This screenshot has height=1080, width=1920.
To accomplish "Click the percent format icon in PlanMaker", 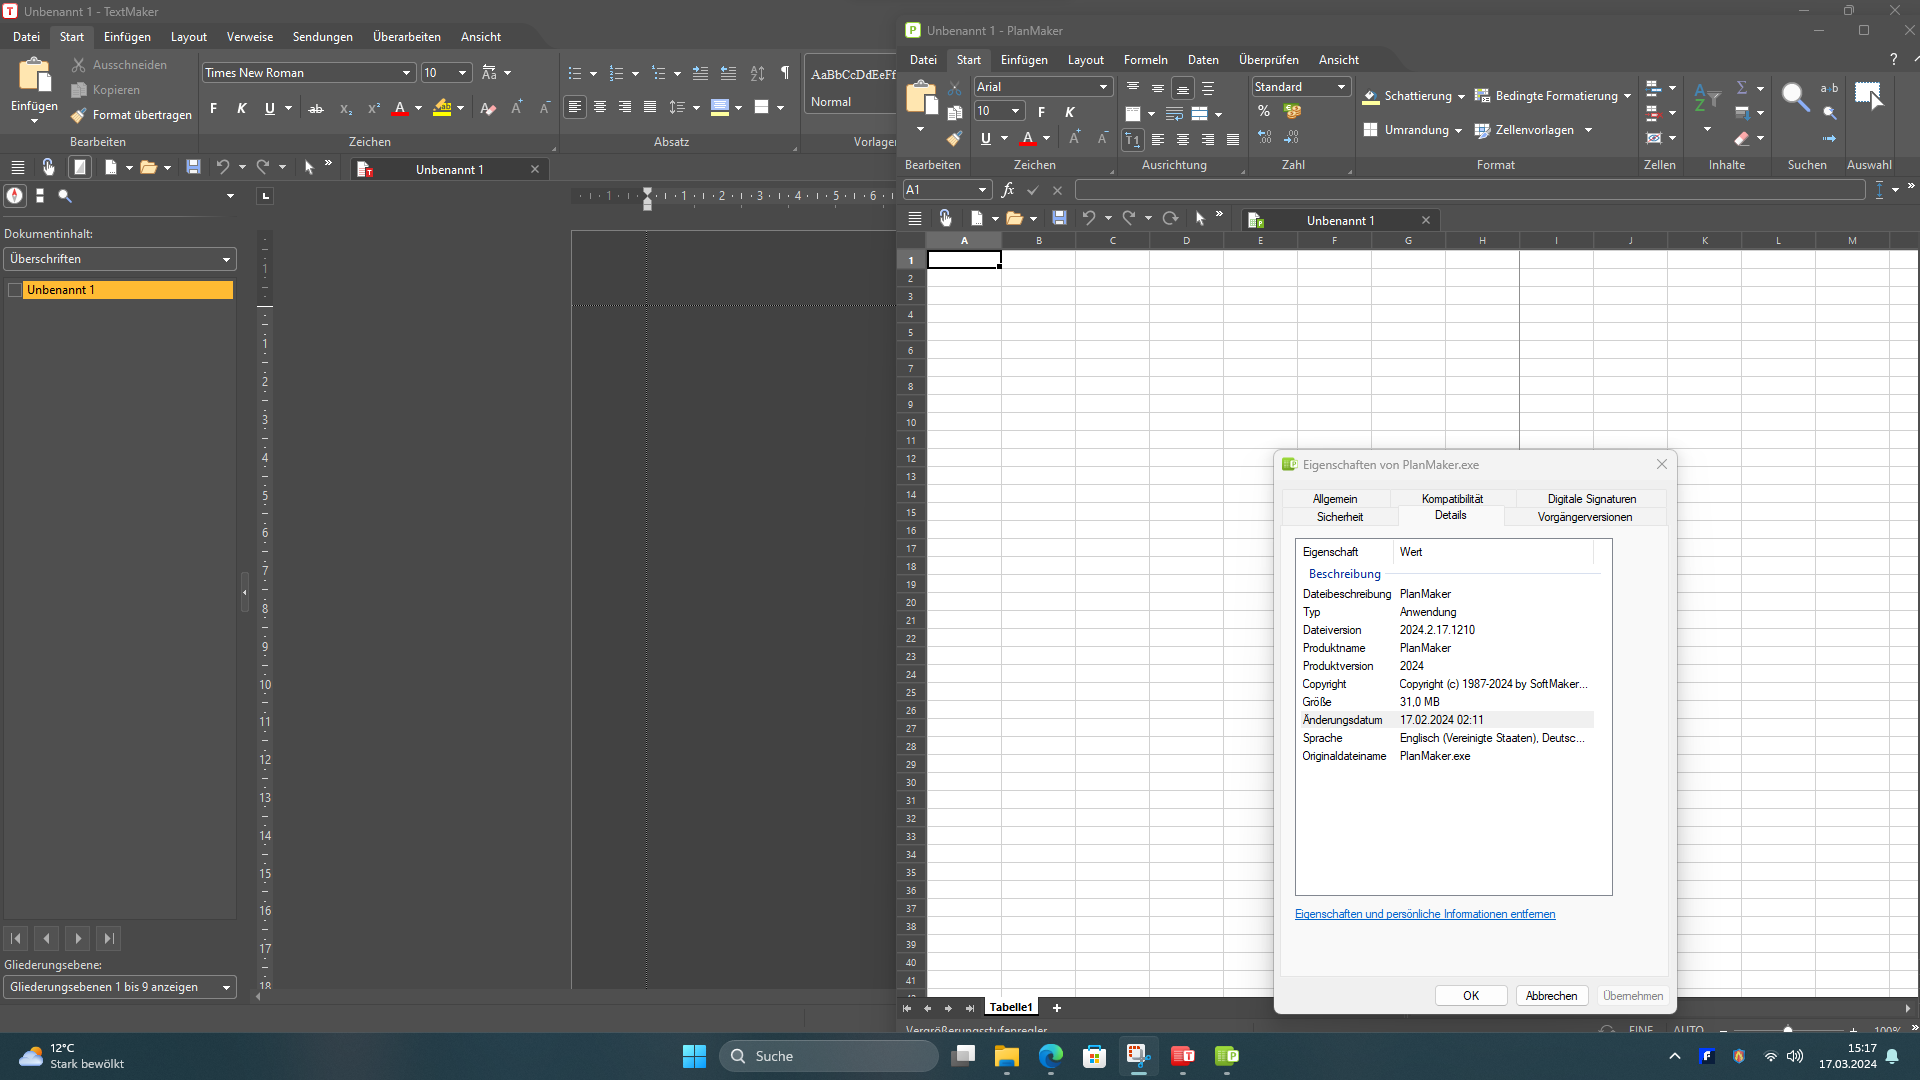I will (1264, 111).
